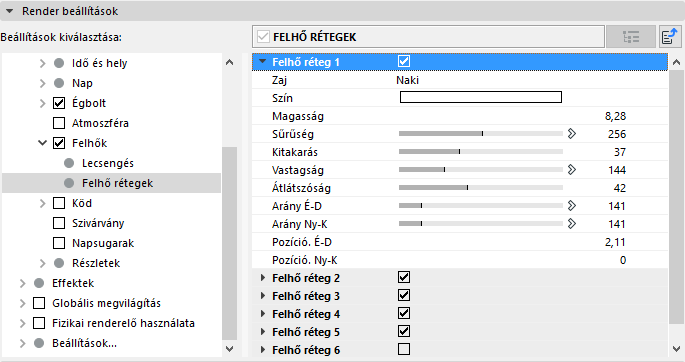Expand the Felhő réteg 2 section
The image size is (685, 362).
tap(263, 278)
